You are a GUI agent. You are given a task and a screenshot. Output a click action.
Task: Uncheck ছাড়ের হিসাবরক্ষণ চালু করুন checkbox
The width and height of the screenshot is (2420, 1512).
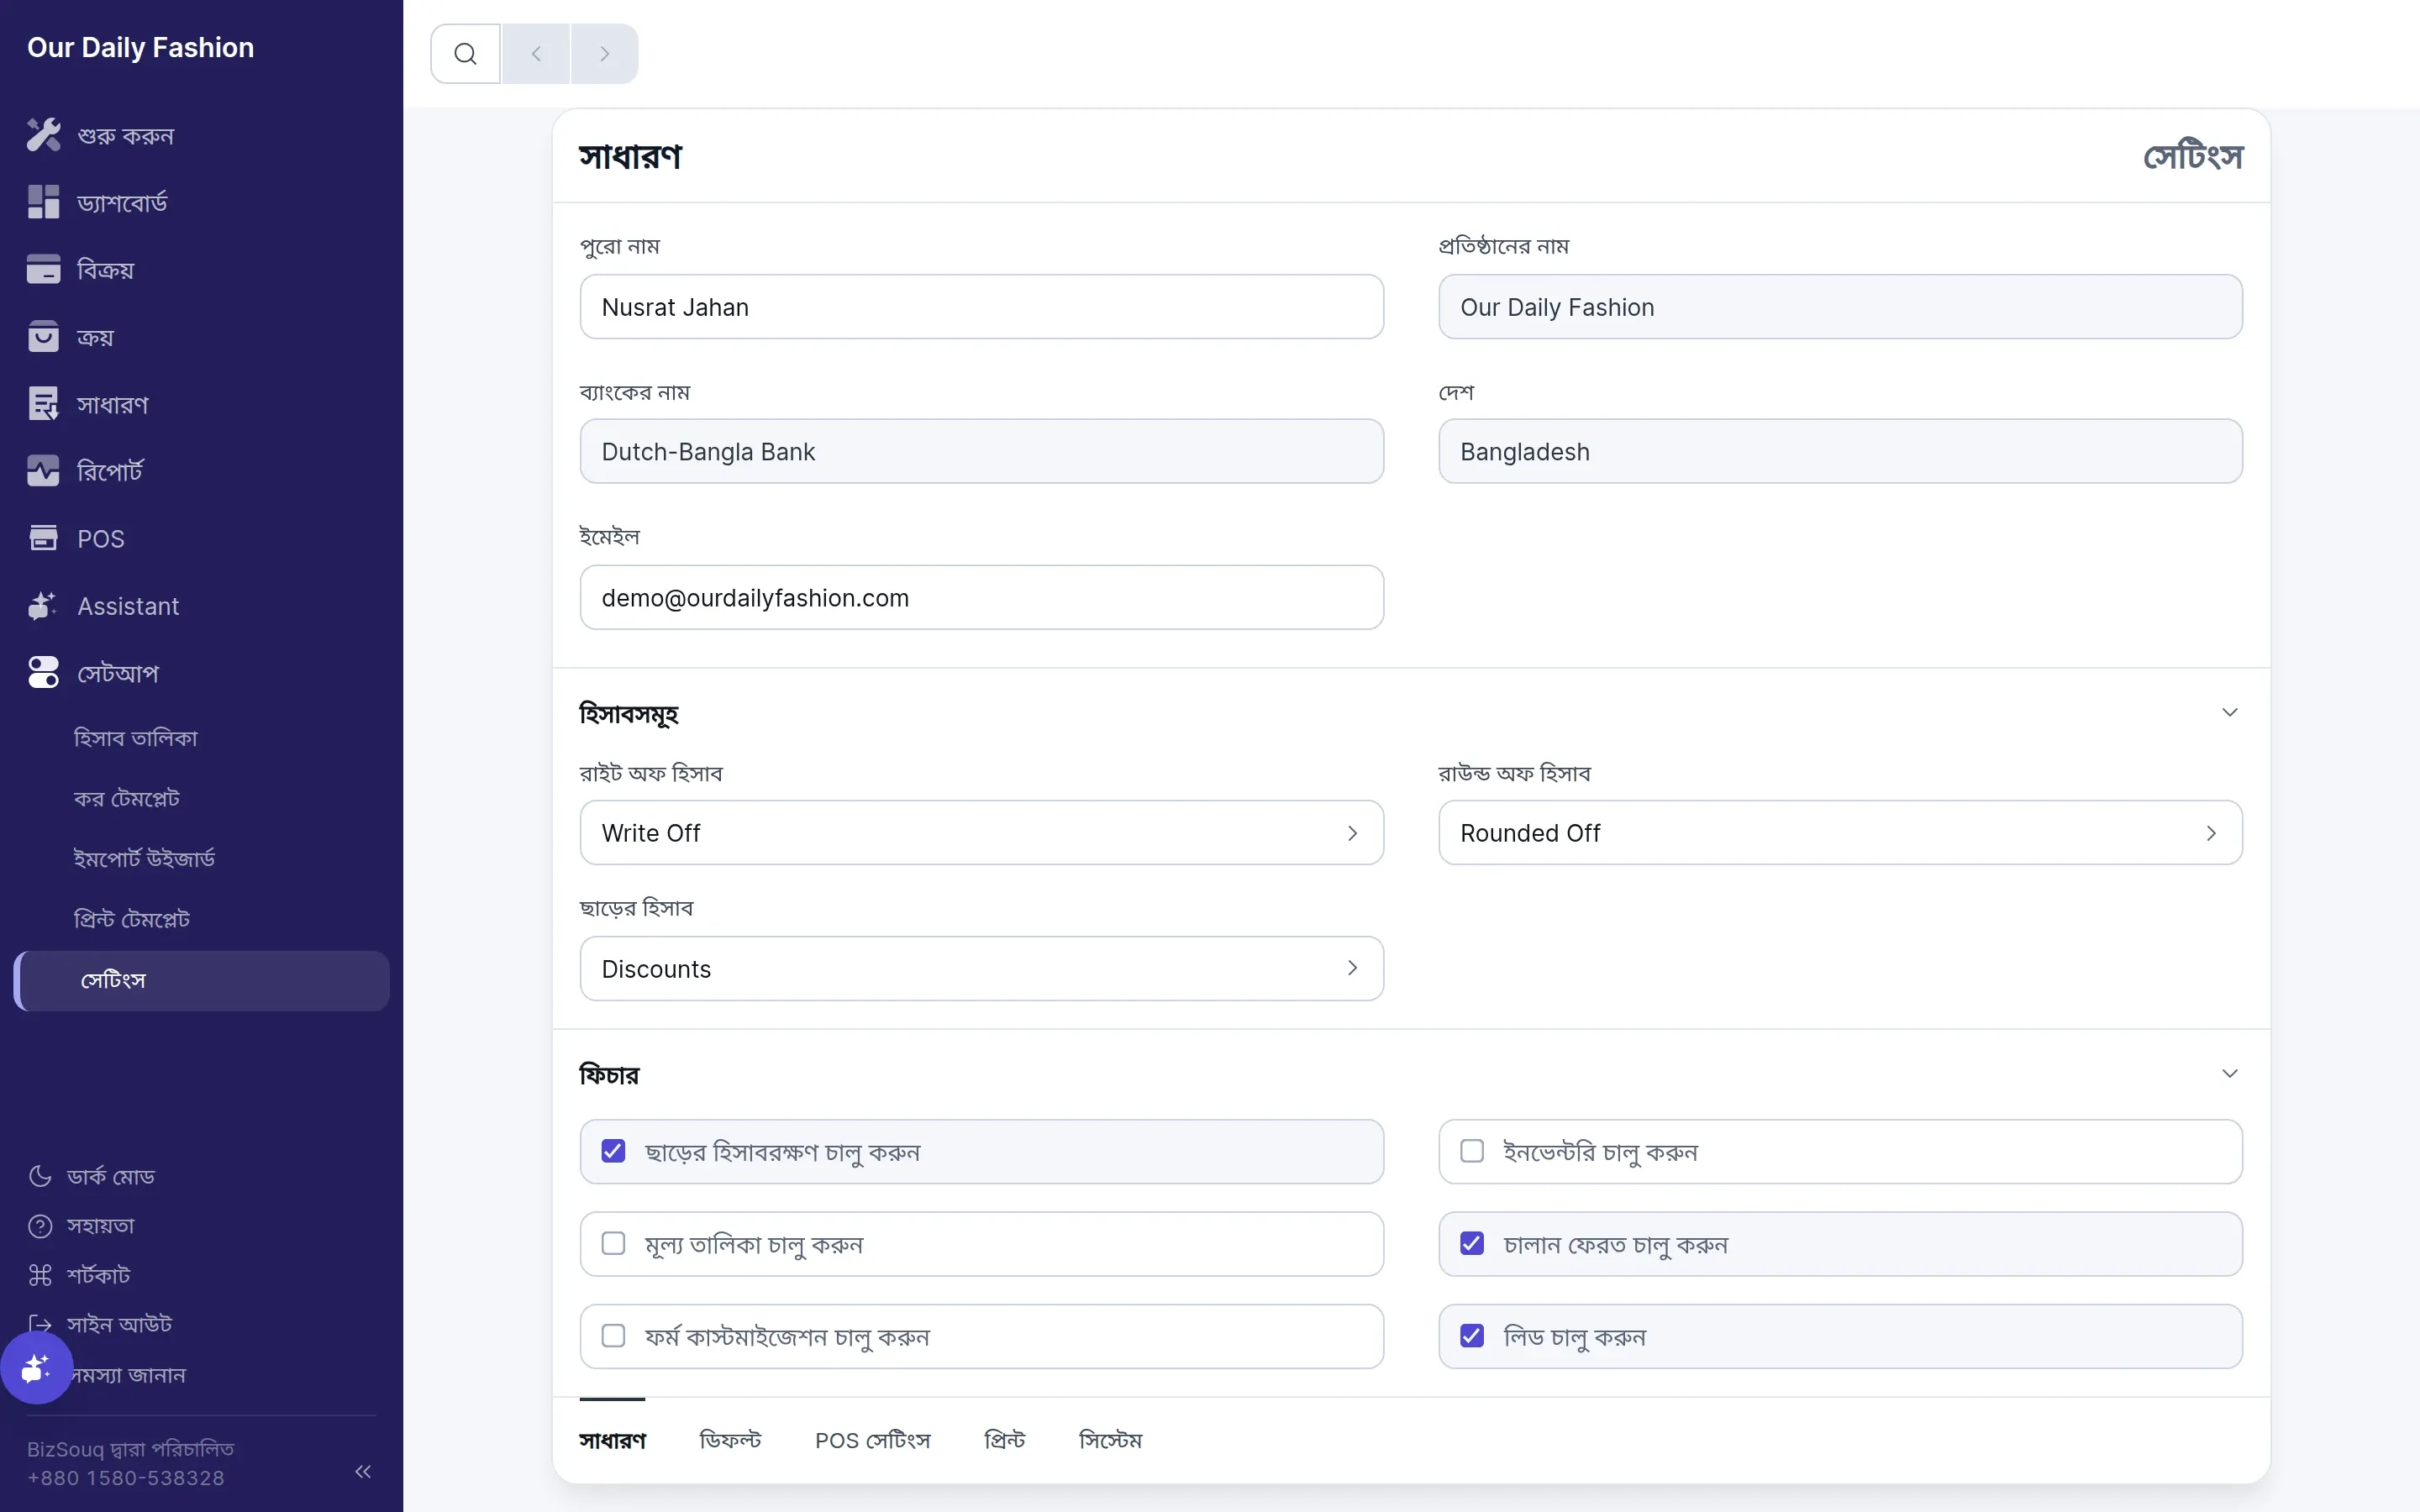613,1151
